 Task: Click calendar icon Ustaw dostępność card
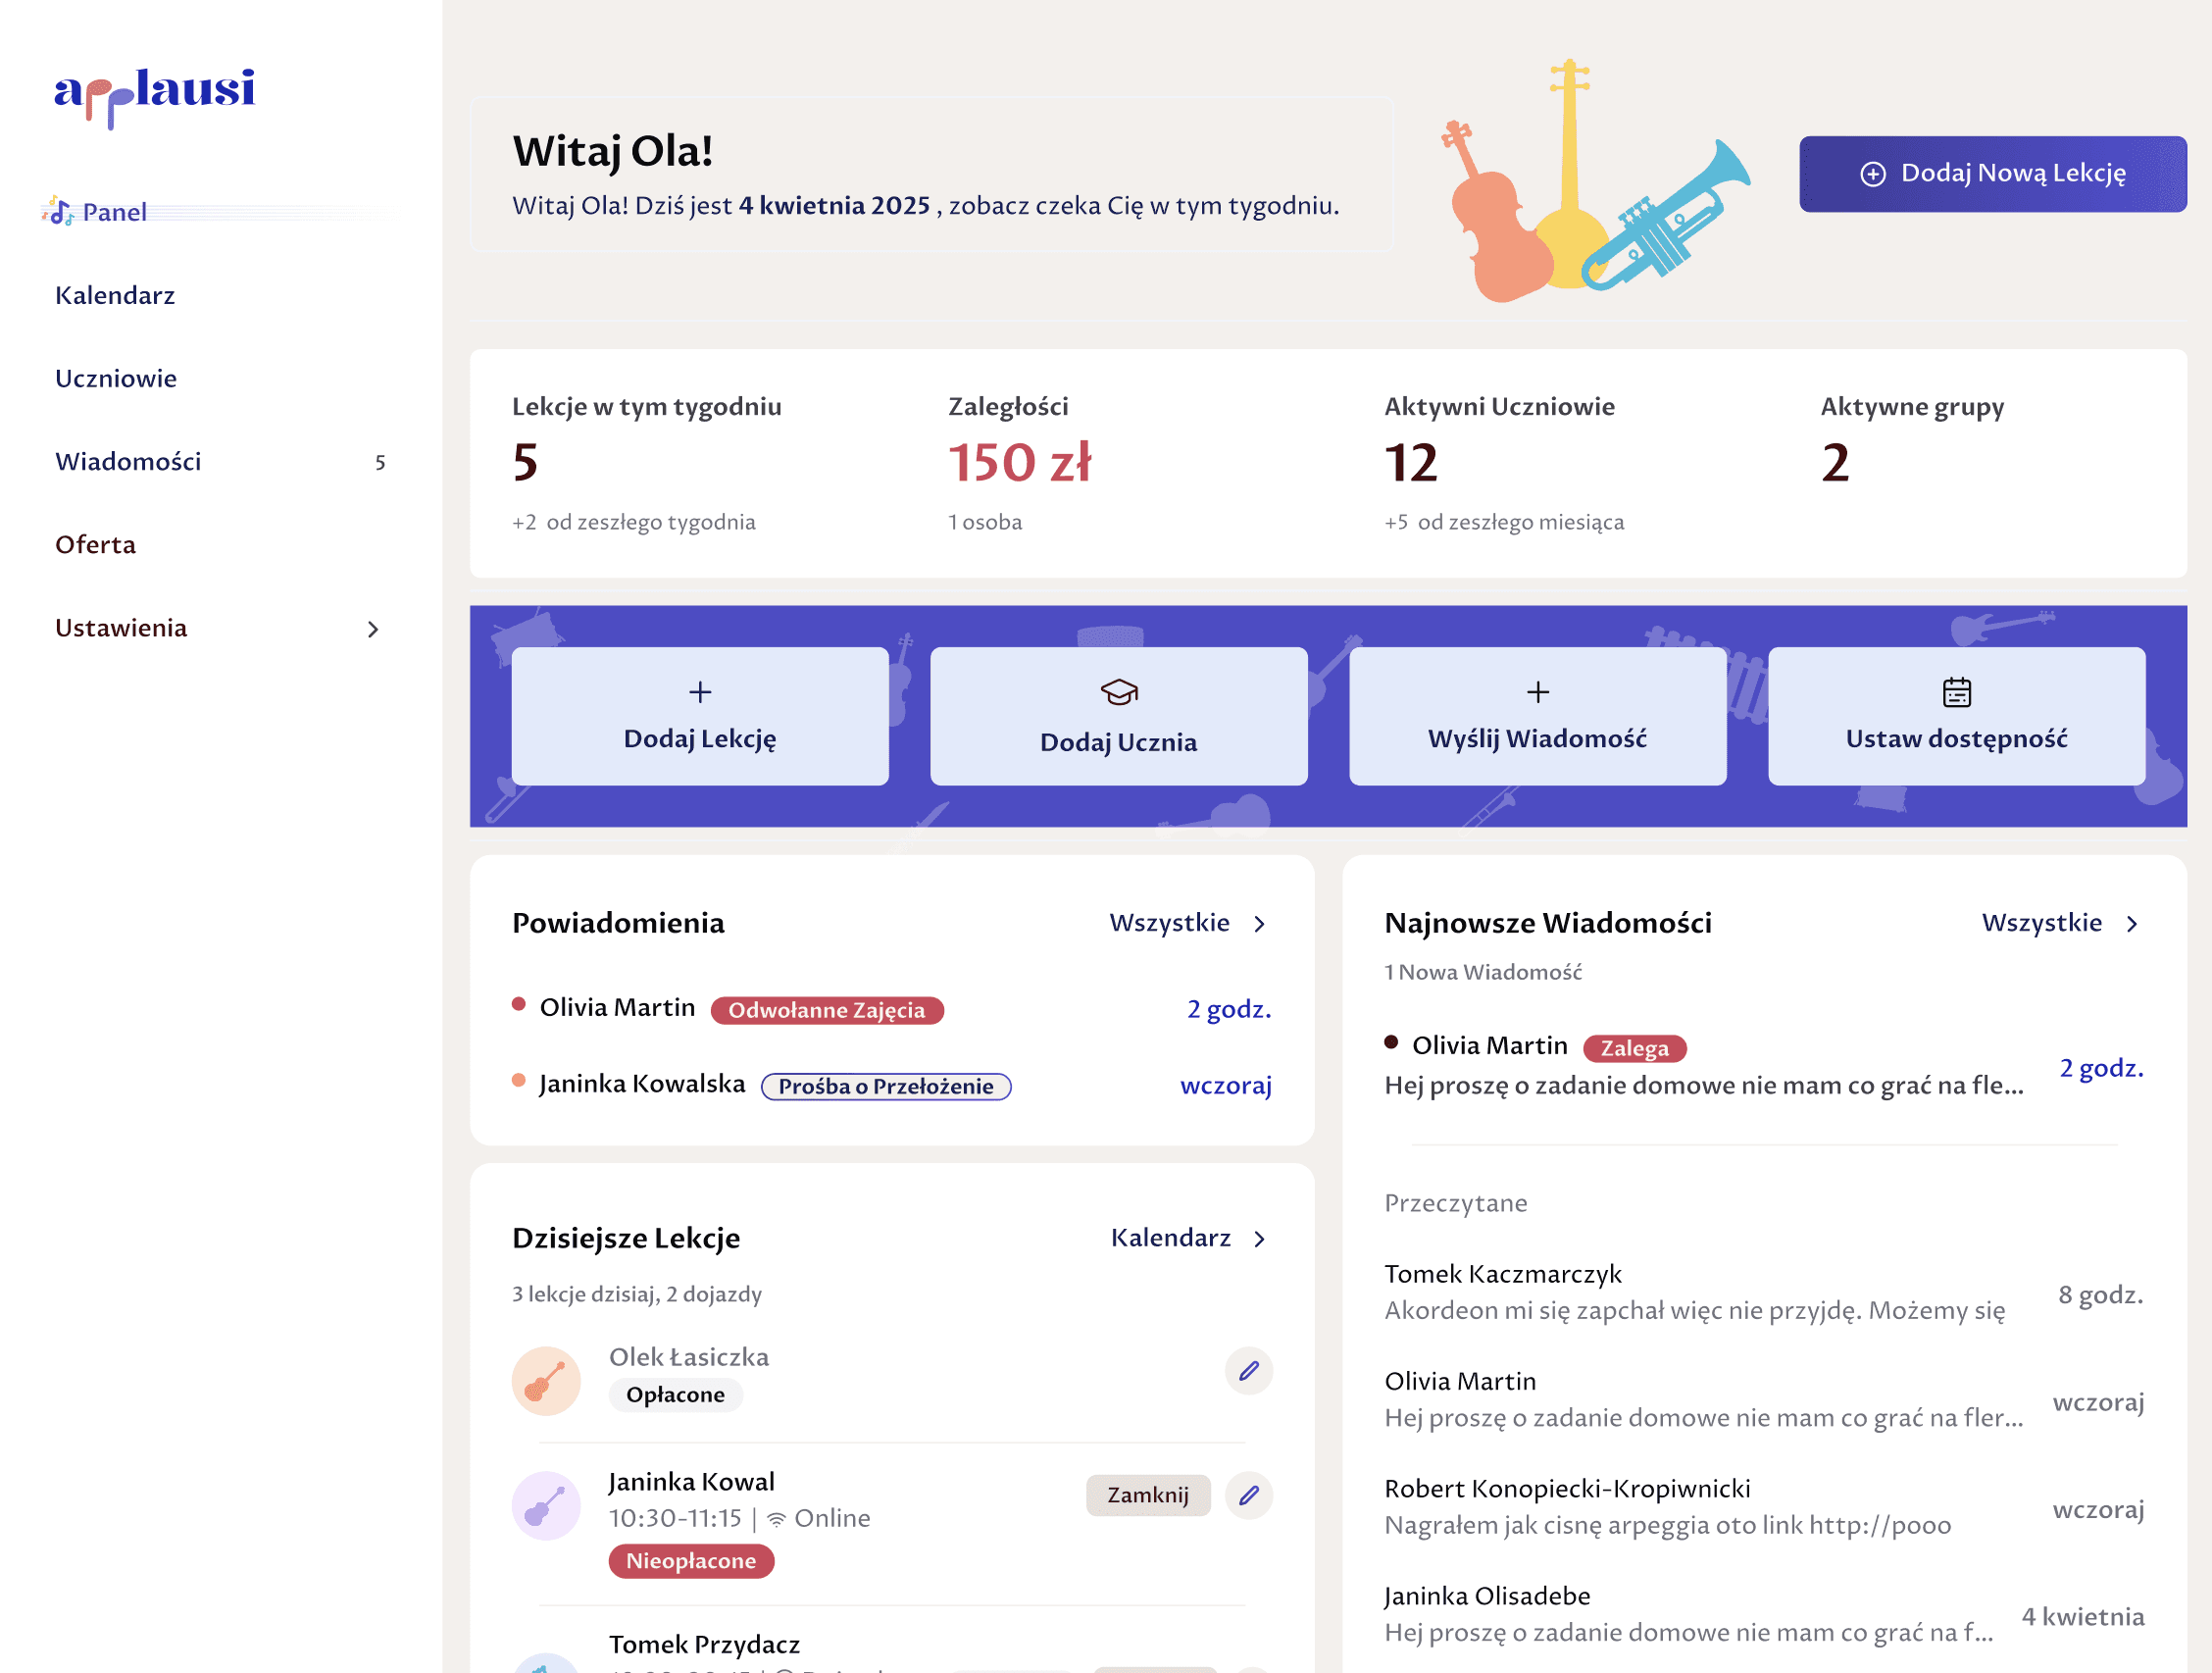pos(1956,692)
